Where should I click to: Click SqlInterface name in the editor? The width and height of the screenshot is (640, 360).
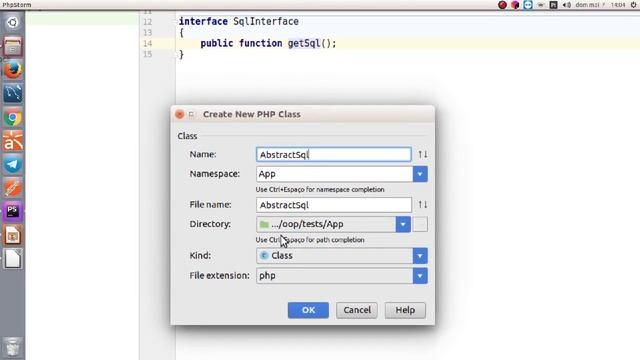(266, 21)
